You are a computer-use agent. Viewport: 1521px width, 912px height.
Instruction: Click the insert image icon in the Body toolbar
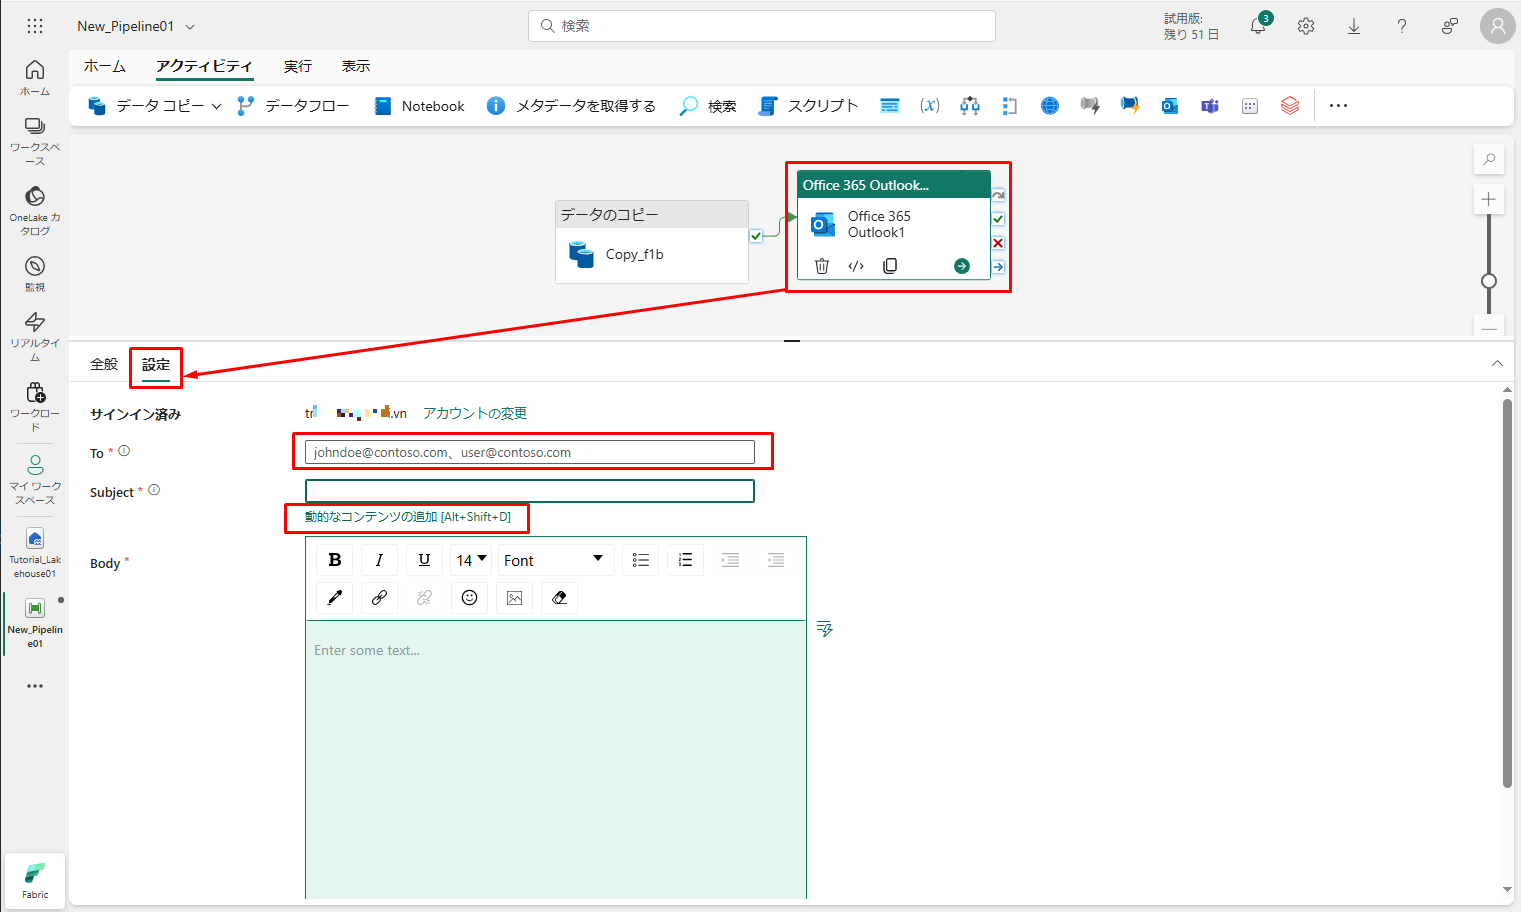point(514,598)
